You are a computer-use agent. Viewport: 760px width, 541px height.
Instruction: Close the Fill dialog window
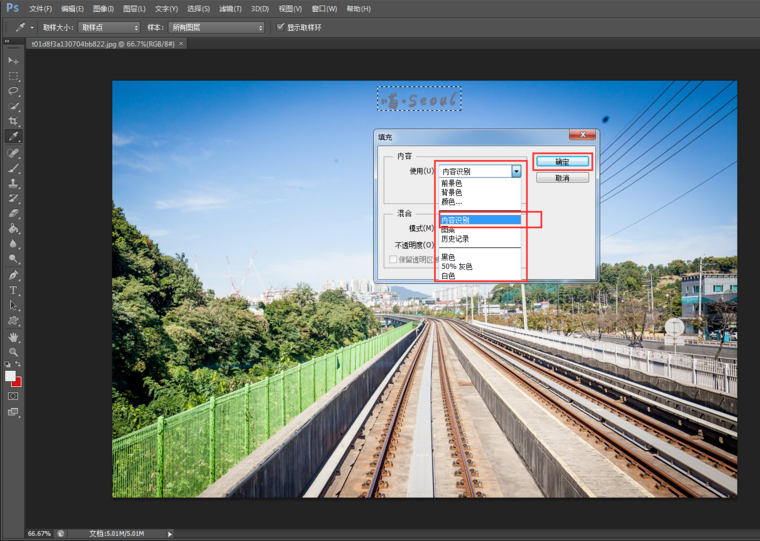583,135
